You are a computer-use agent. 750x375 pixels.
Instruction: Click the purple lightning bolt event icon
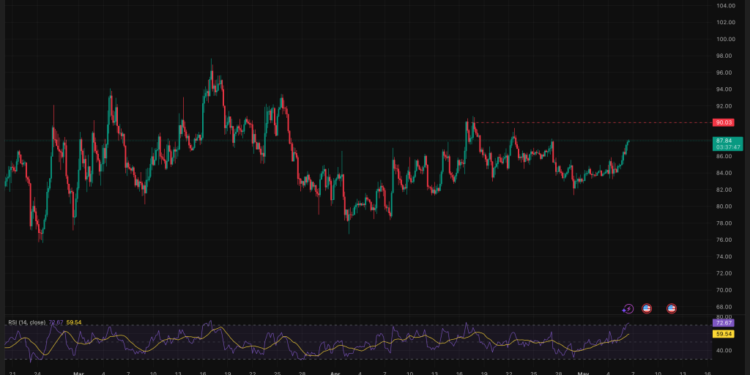629,309
